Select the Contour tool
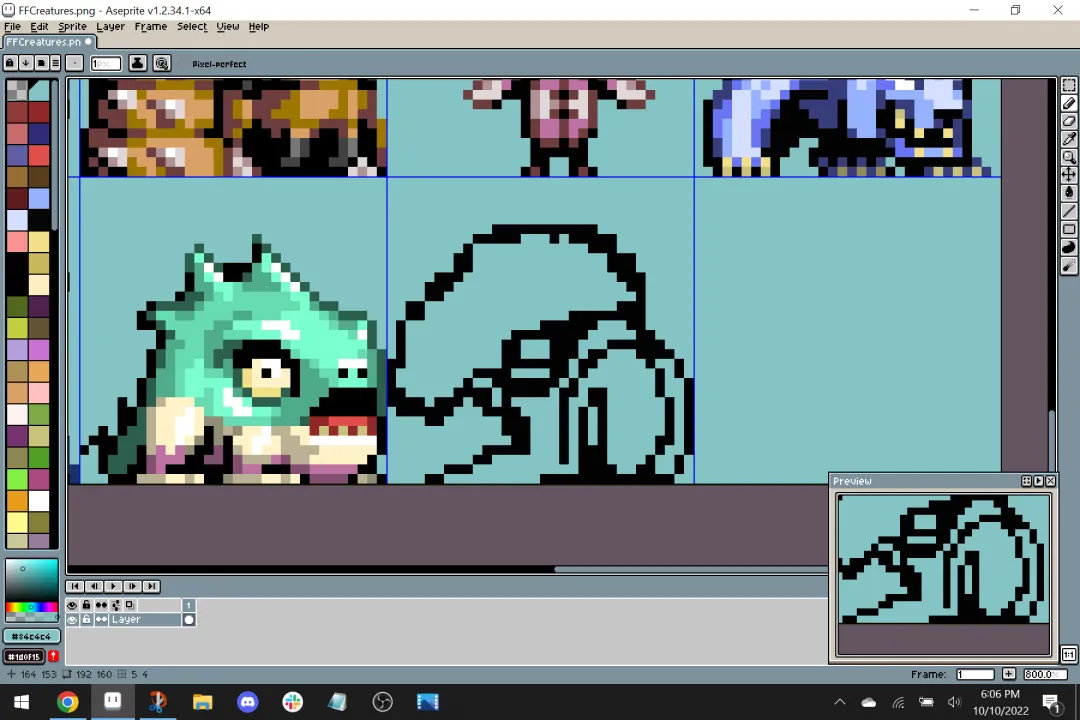 (1068, 247)
